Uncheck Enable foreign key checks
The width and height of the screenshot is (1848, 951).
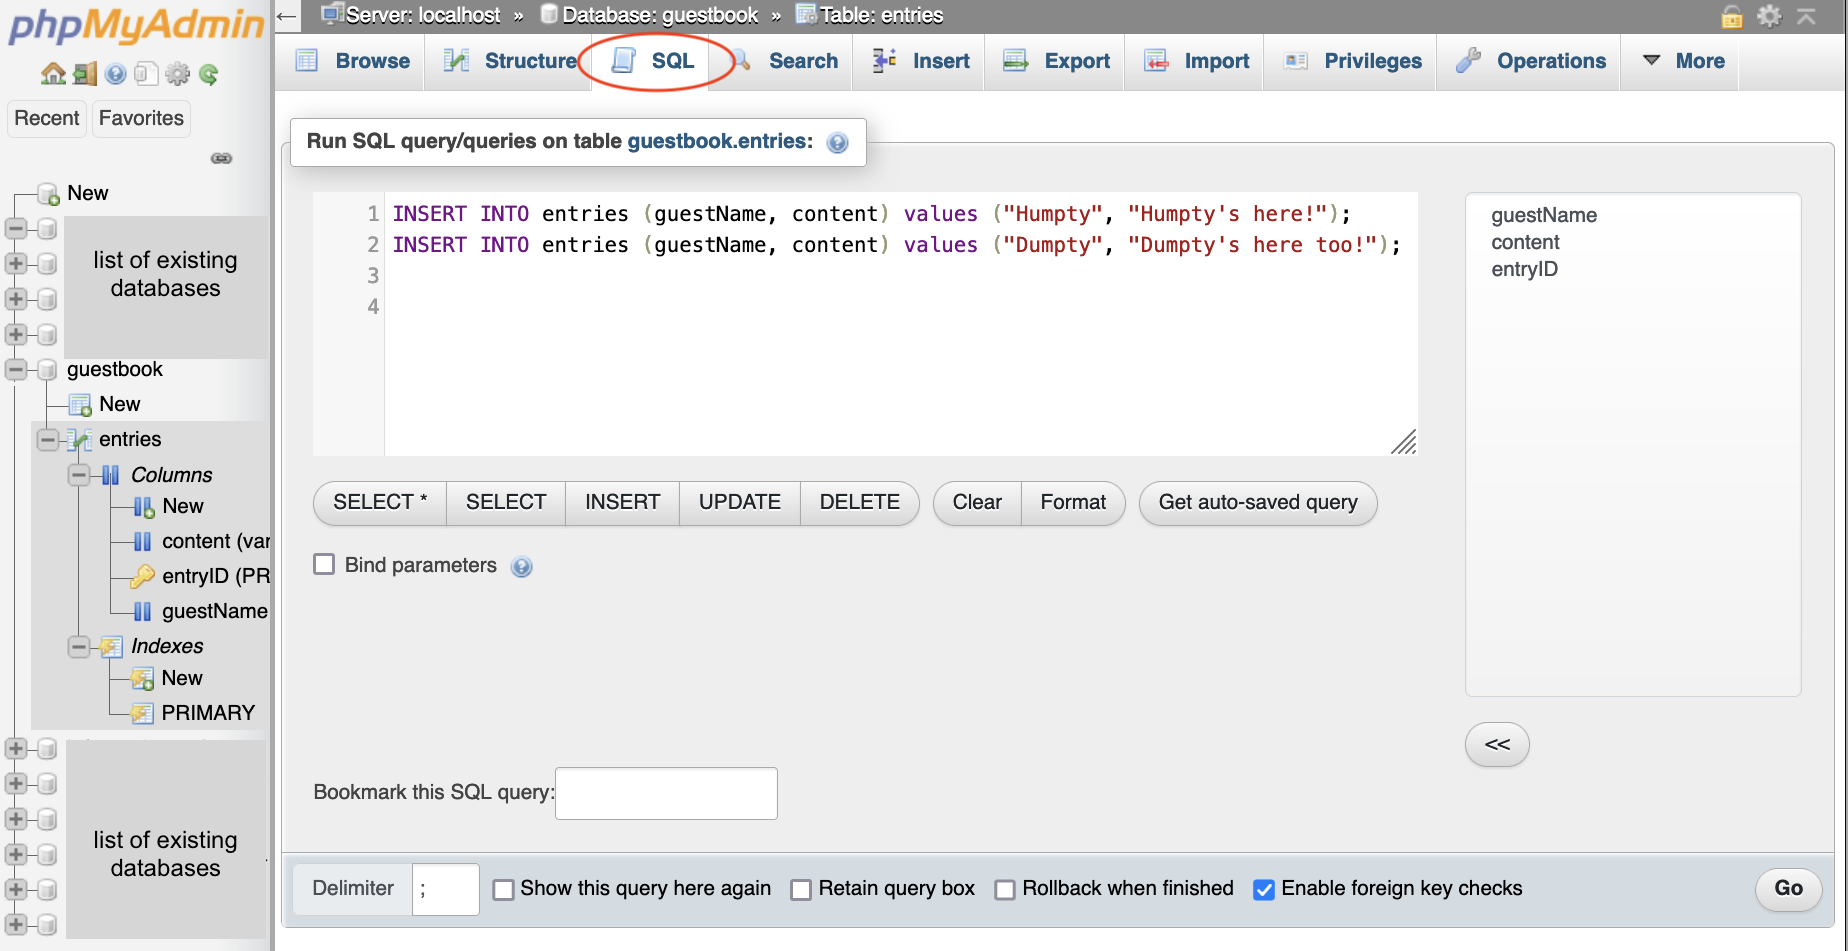[x=1264, y=889]
